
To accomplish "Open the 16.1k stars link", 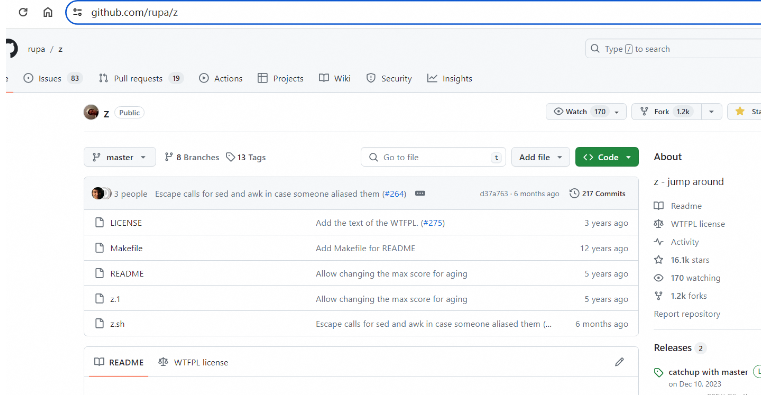I will click(682, 260).
